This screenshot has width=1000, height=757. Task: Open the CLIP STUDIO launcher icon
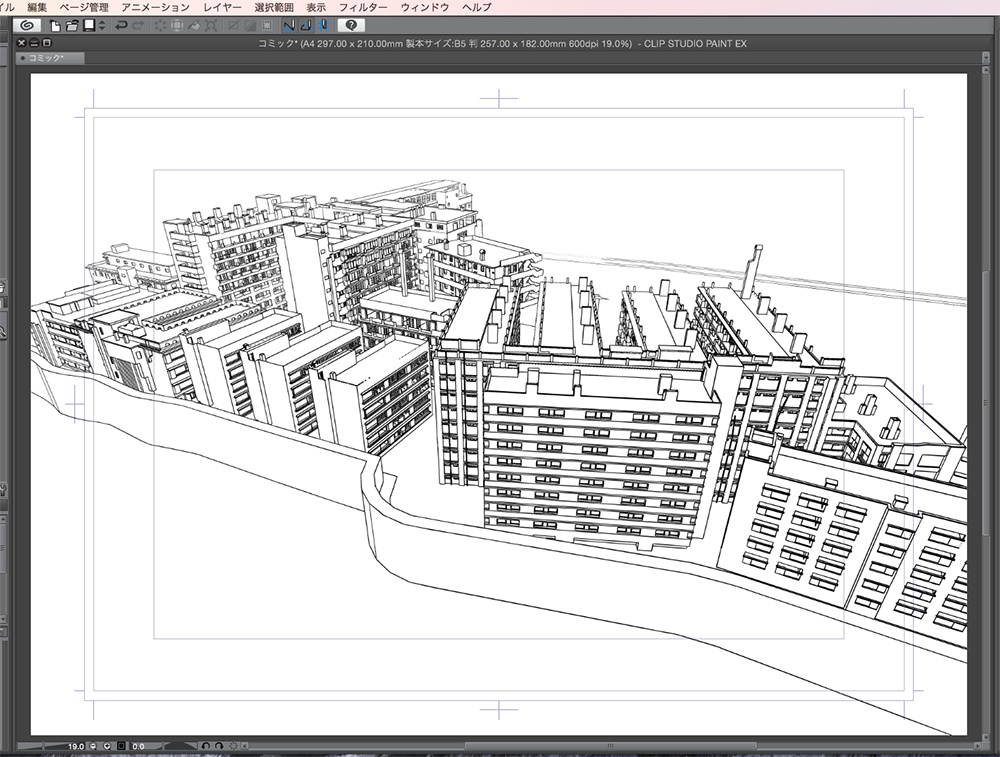pos(25,25)
